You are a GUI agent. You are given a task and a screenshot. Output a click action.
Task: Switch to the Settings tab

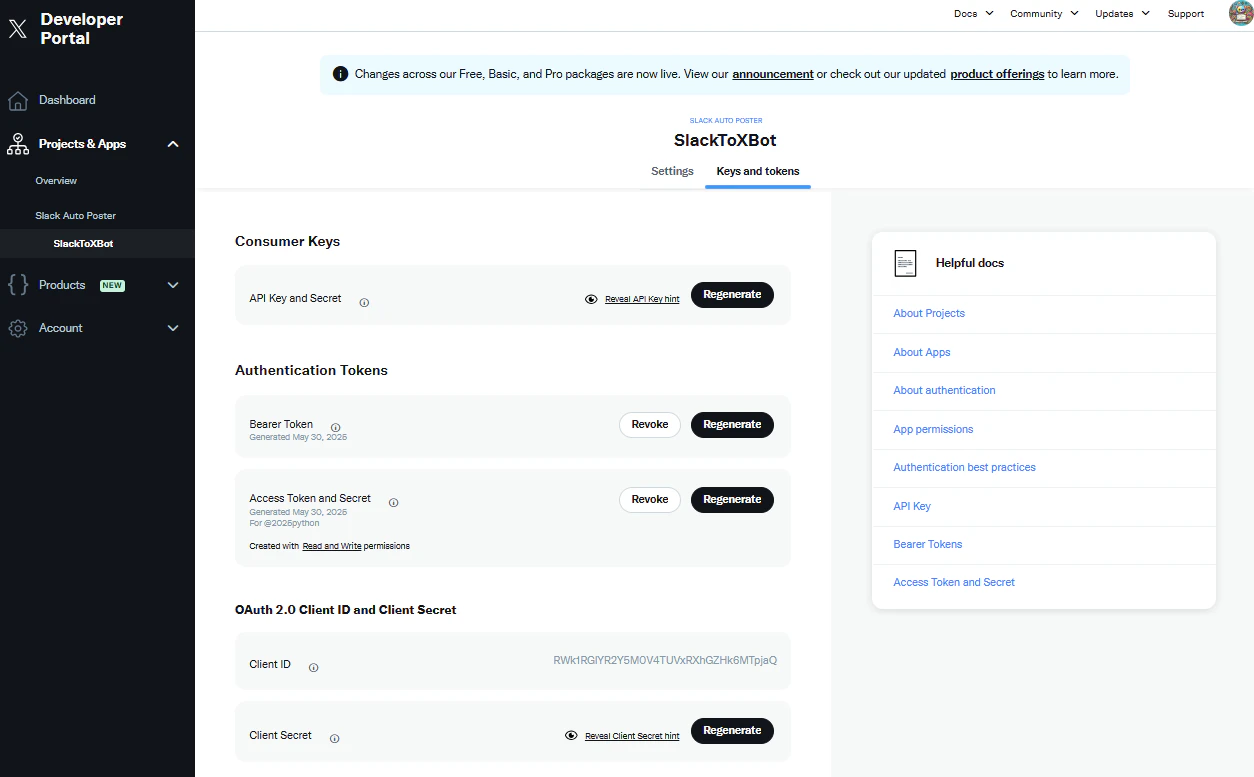pos(672,171)
